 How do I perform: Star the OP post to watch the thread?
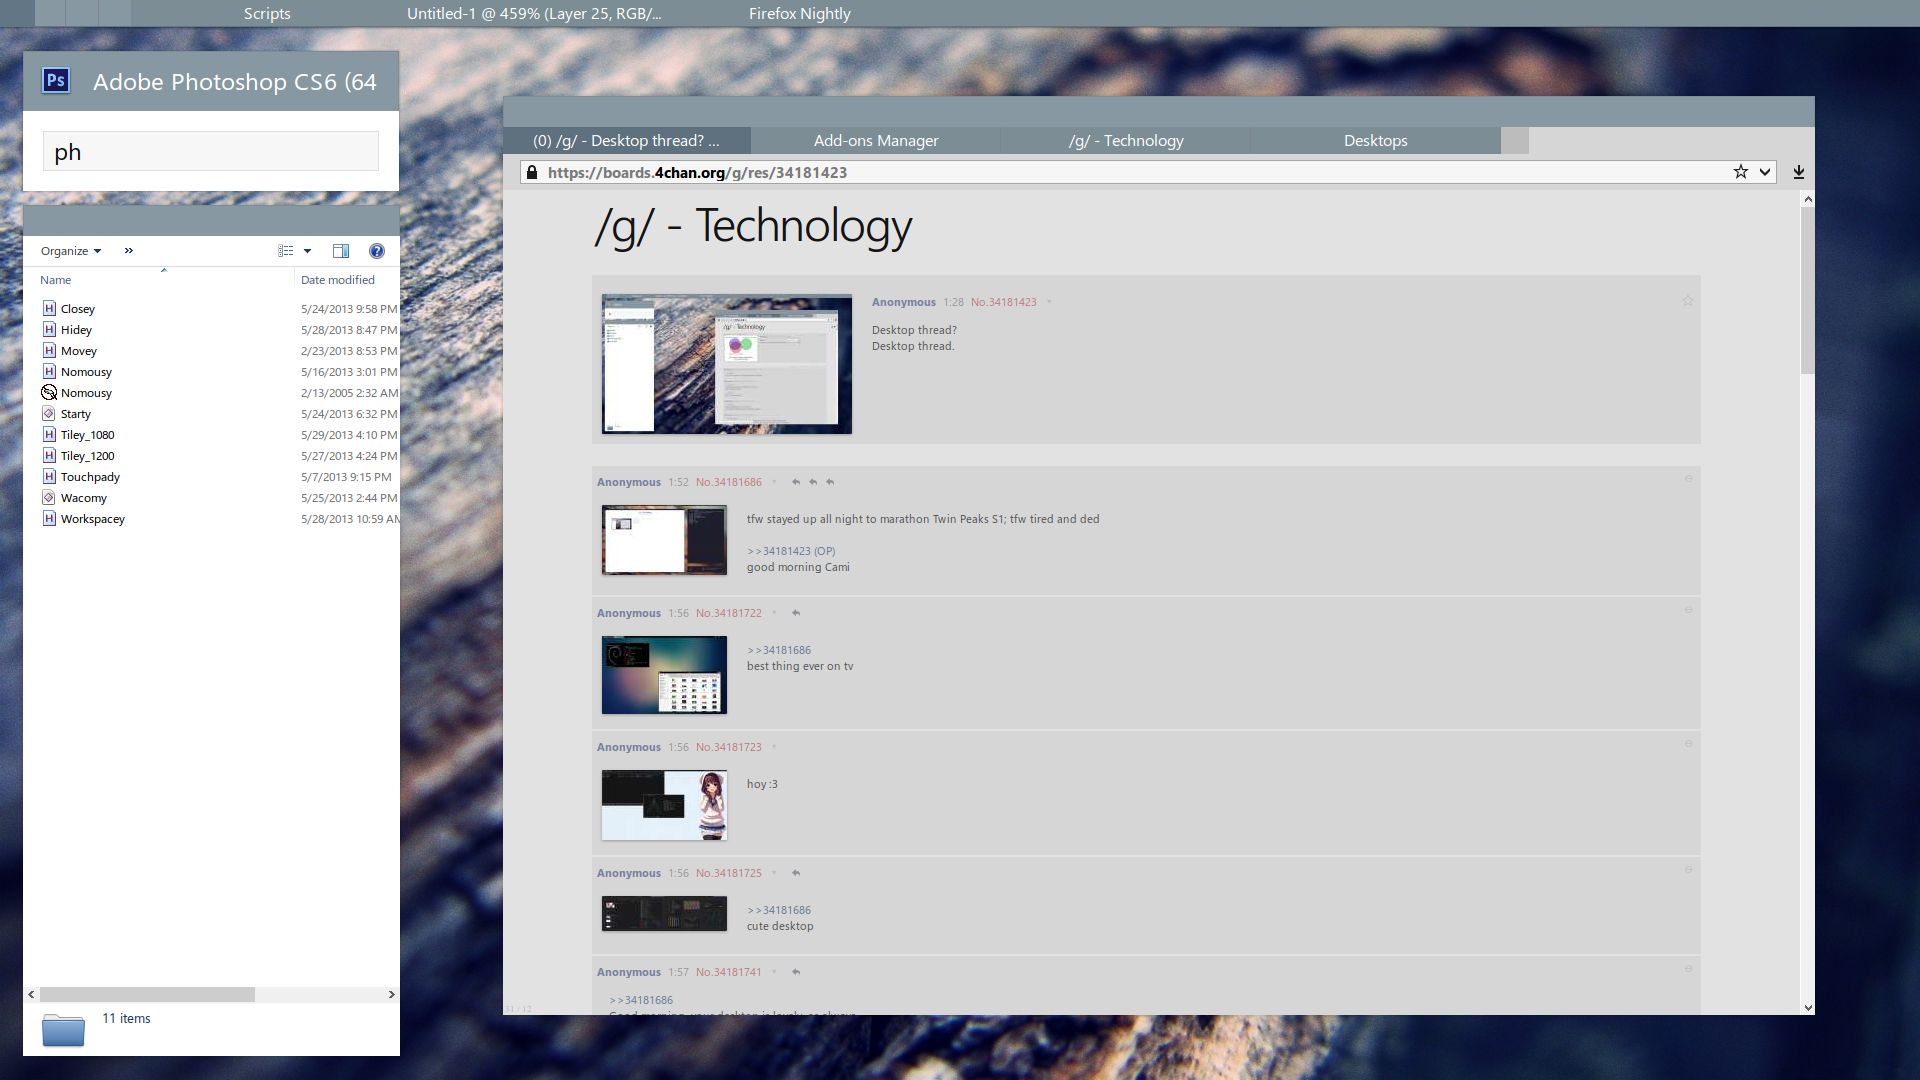(1688, 300)
